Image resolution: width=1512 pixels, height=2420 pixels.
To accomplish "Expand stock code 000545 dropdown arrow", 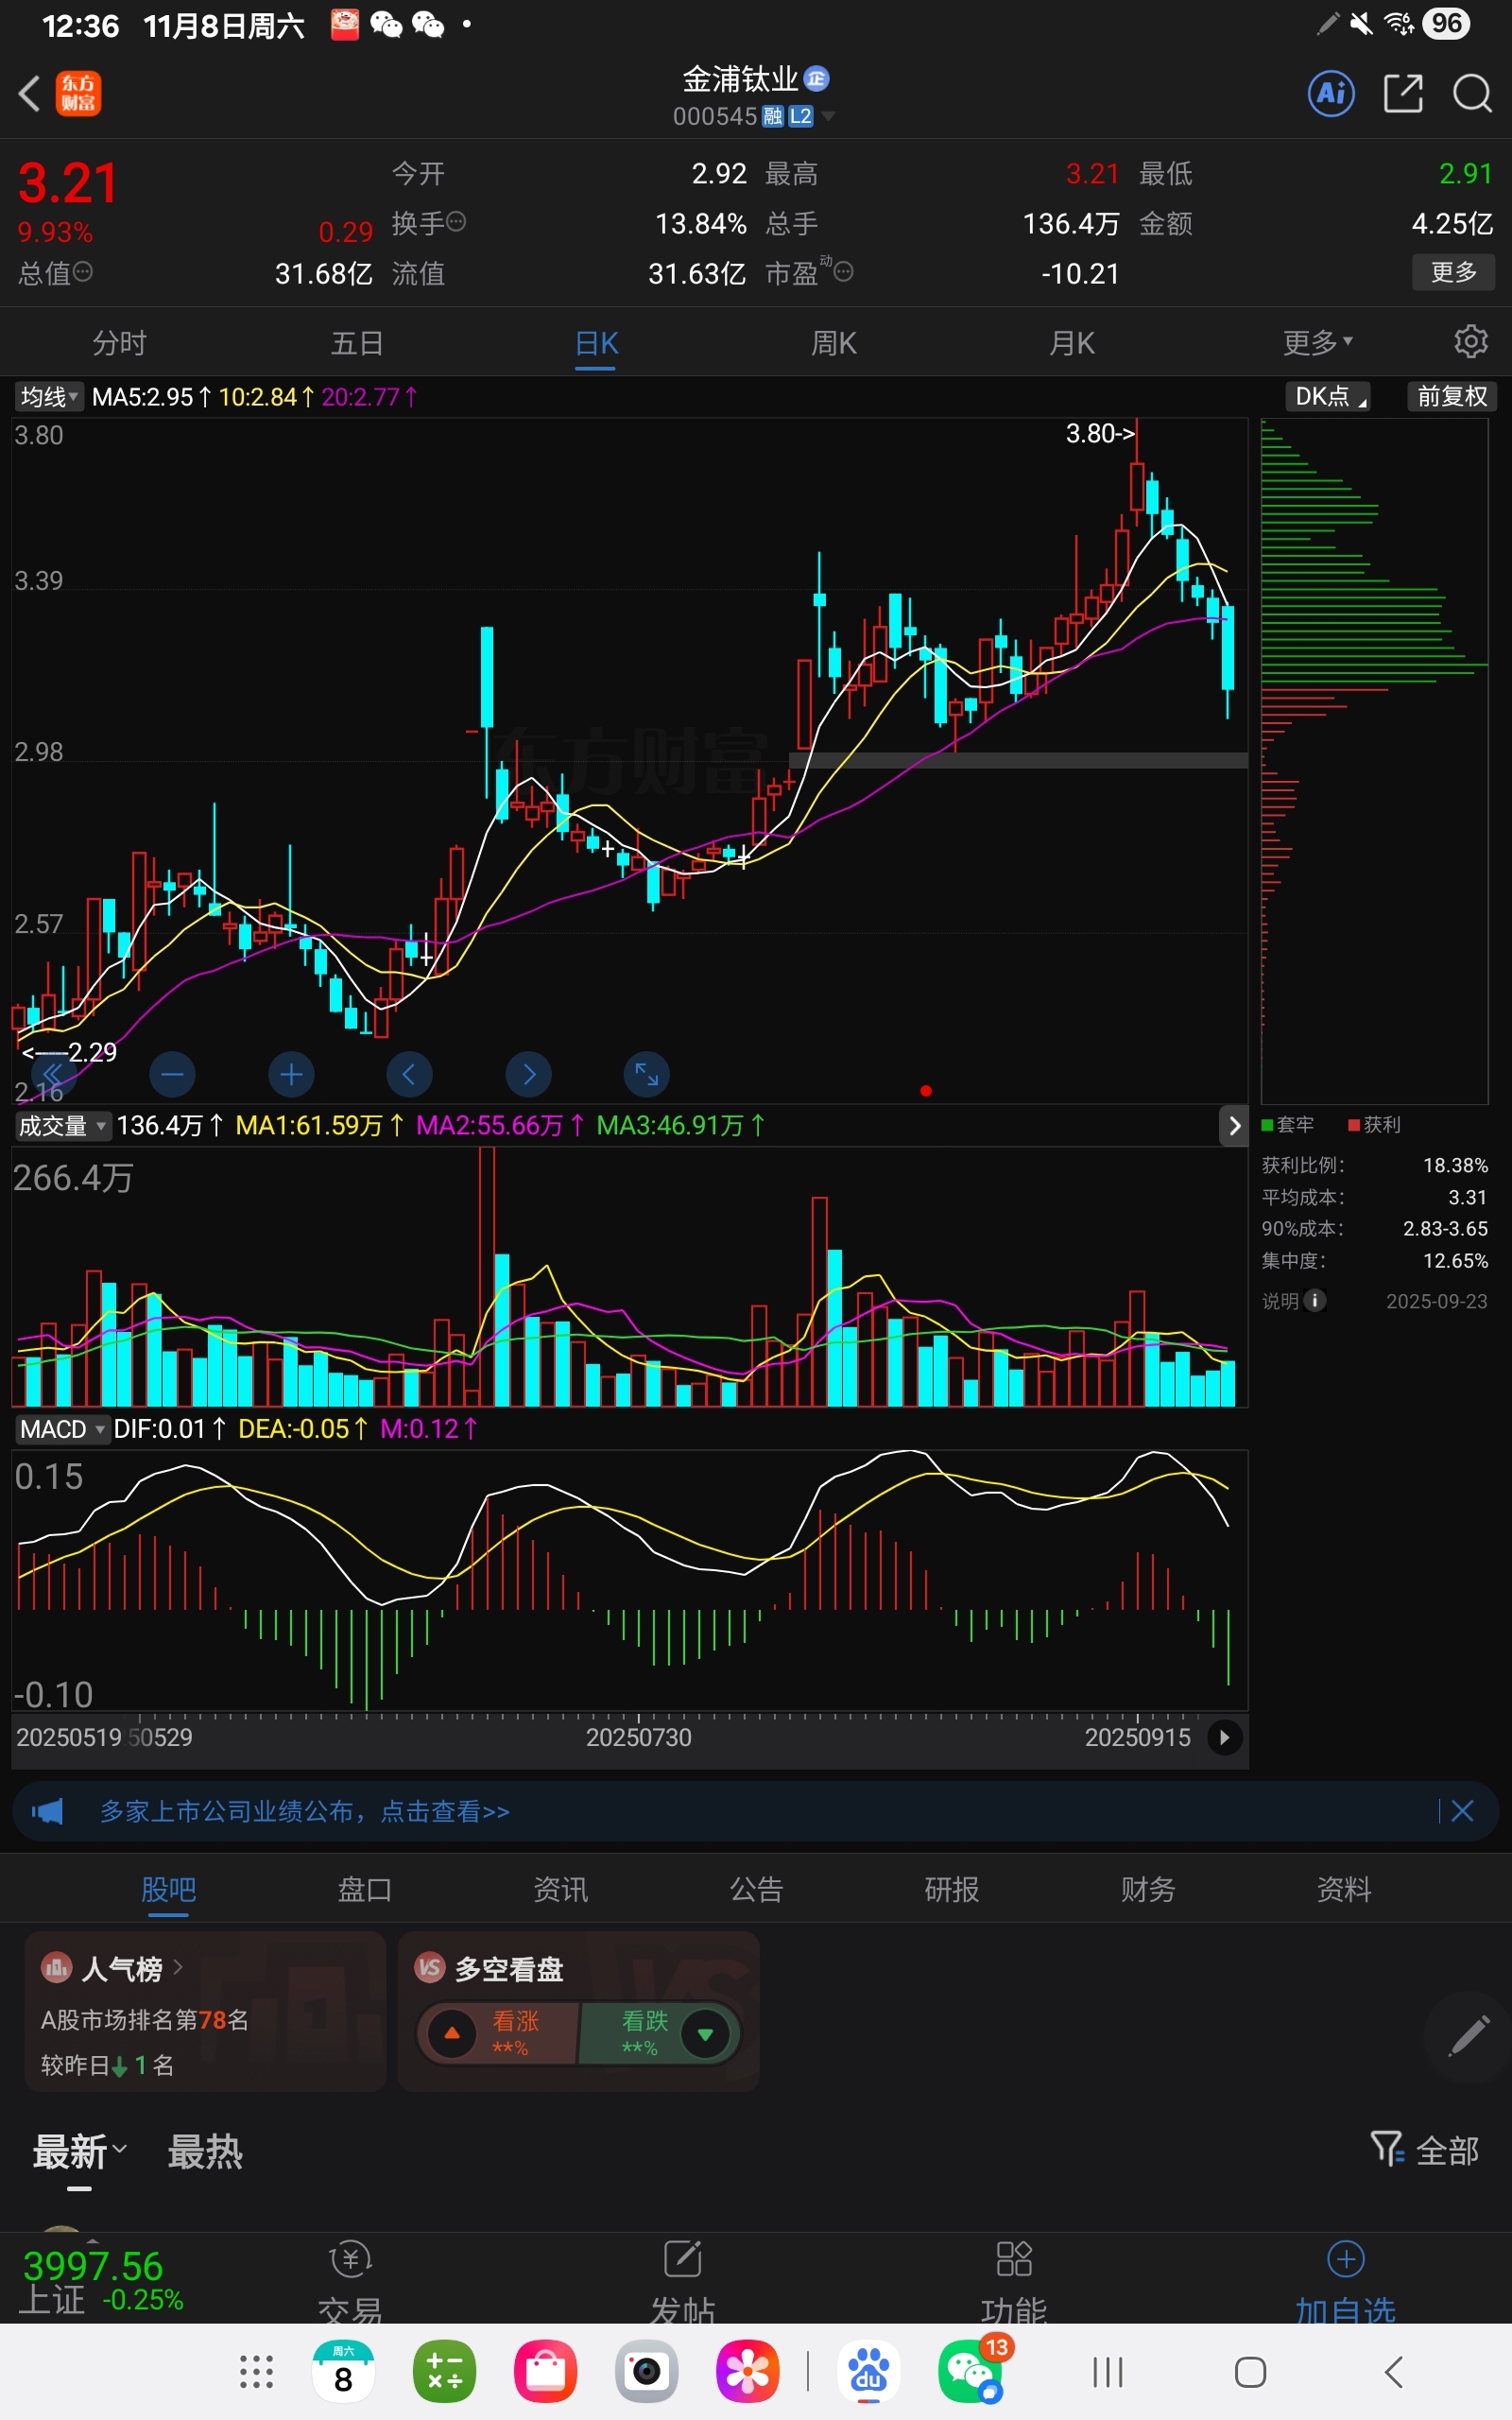I will [x=828, y=116].
